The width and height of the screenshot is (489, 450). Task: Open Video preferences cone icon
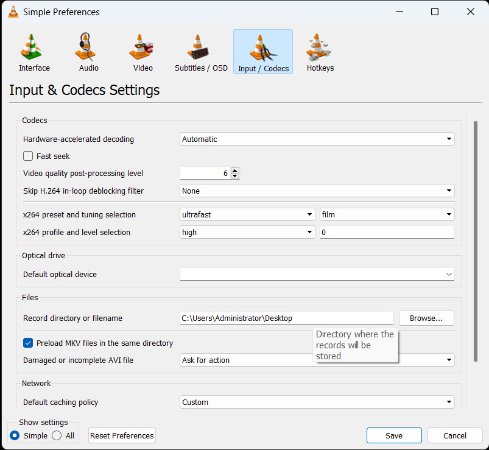point(141,47)
